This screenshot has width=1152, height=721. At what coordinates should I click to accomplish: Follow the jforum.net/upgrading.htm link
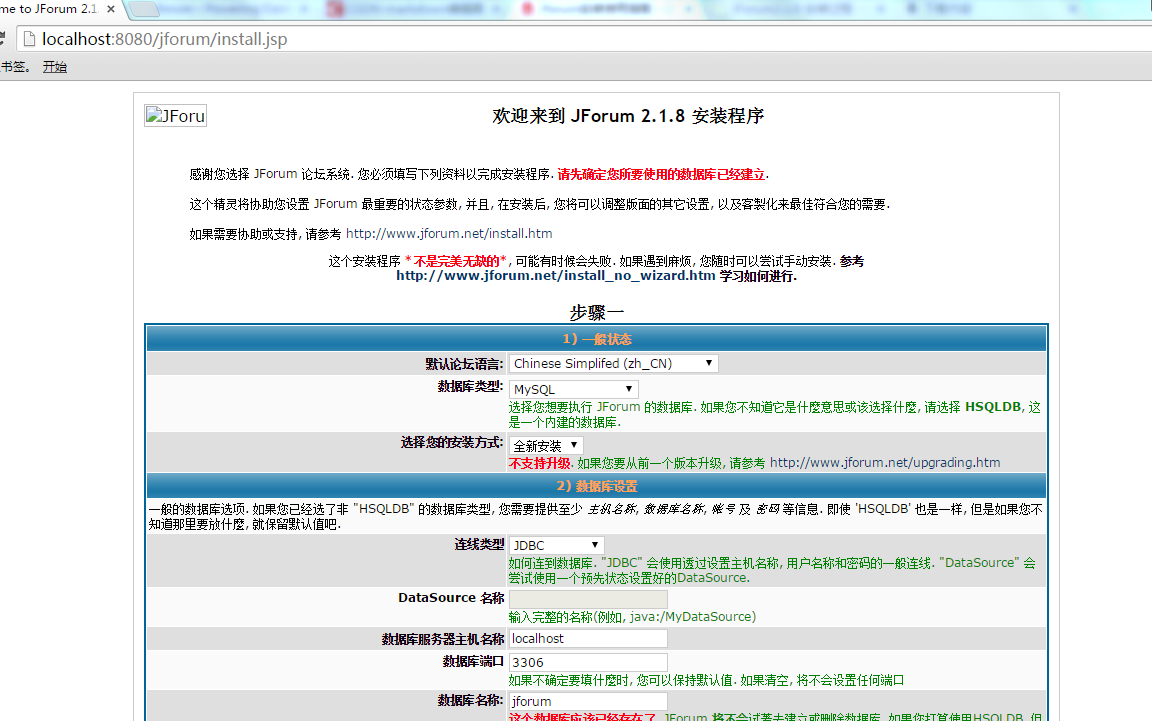885,463
